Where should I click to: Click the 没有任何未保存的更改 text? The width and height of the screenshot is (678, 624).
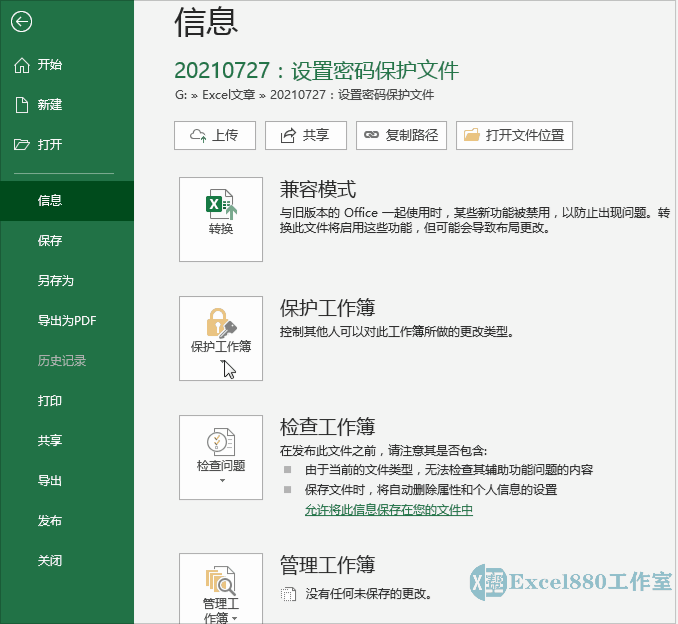pos(369,594)
